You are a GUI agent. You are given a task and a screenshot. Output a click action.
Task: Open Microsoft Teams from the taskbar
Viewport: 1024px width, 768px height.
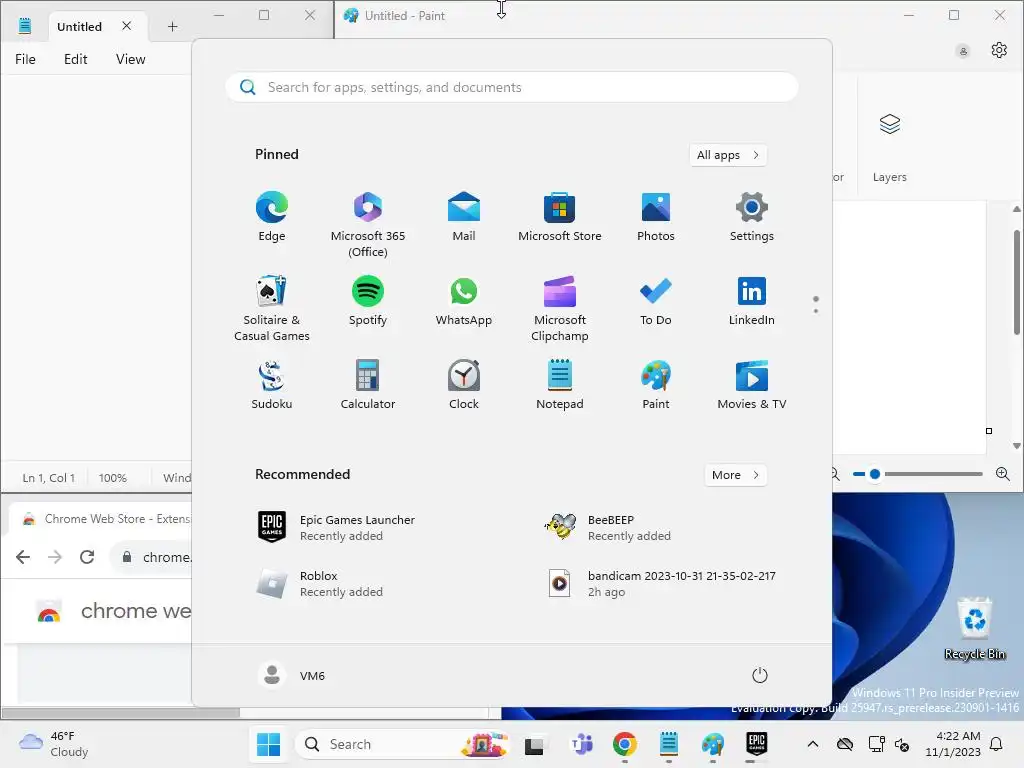click(x=582, y=744)
